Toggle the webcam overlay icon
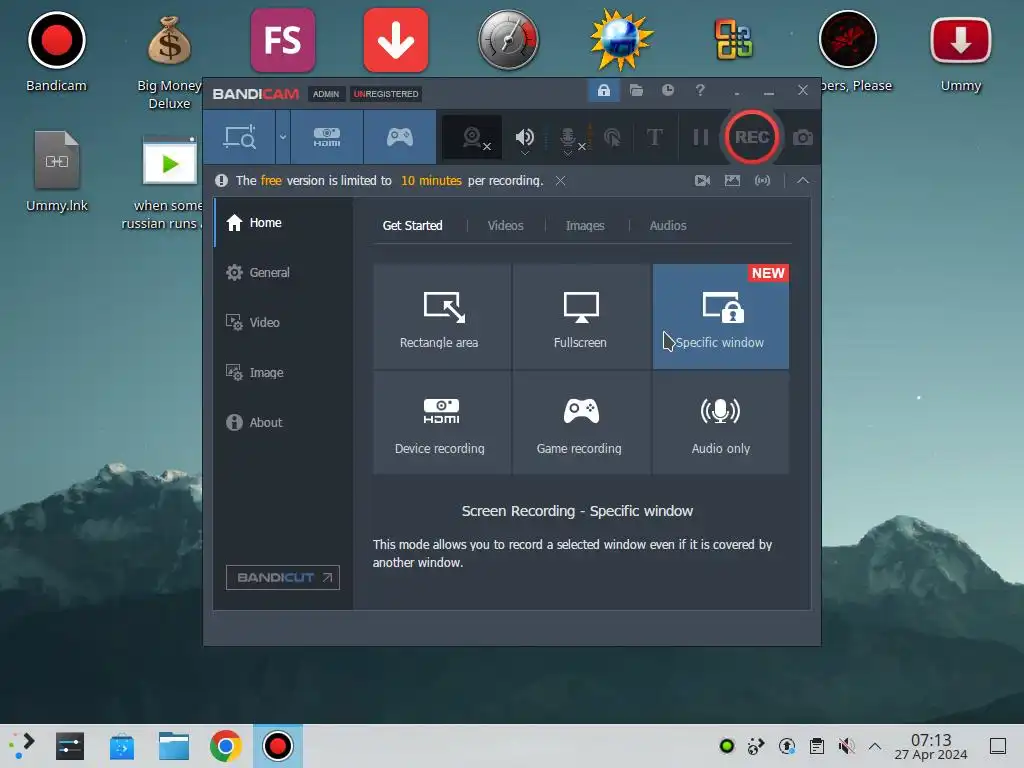1024x768 pixels. (472, 137)
